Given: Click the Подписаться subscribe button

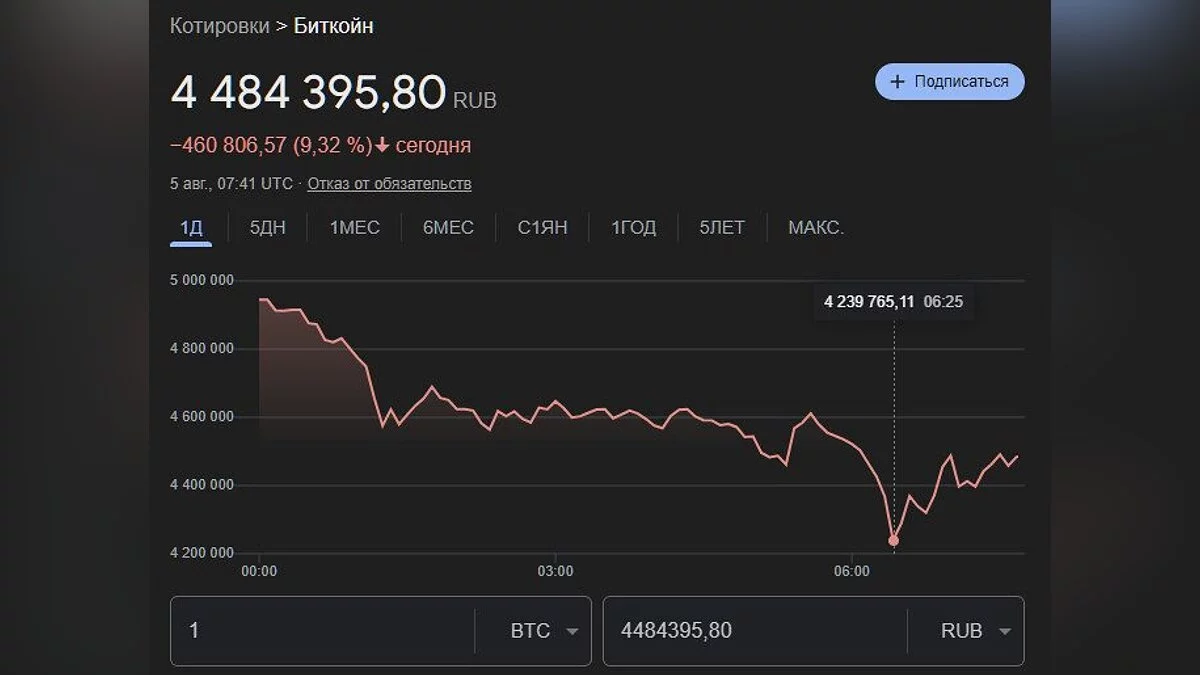Looking at the screenshot, I should [x=949, y=81].
